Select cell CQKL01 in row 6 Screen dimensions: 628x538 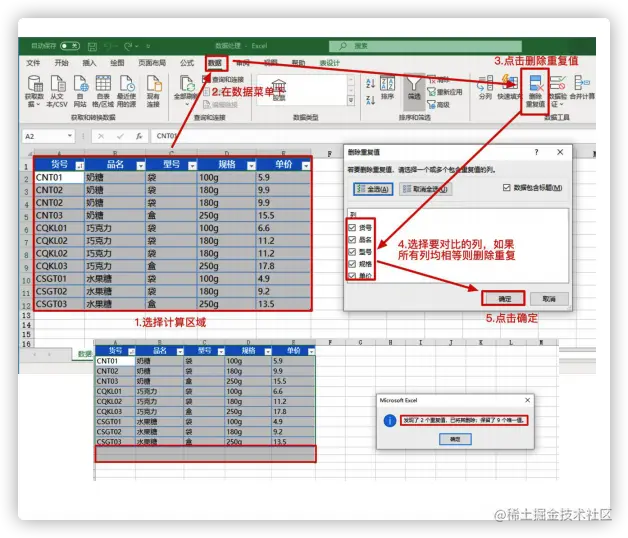pyautogui.click(x=59, y=228)
